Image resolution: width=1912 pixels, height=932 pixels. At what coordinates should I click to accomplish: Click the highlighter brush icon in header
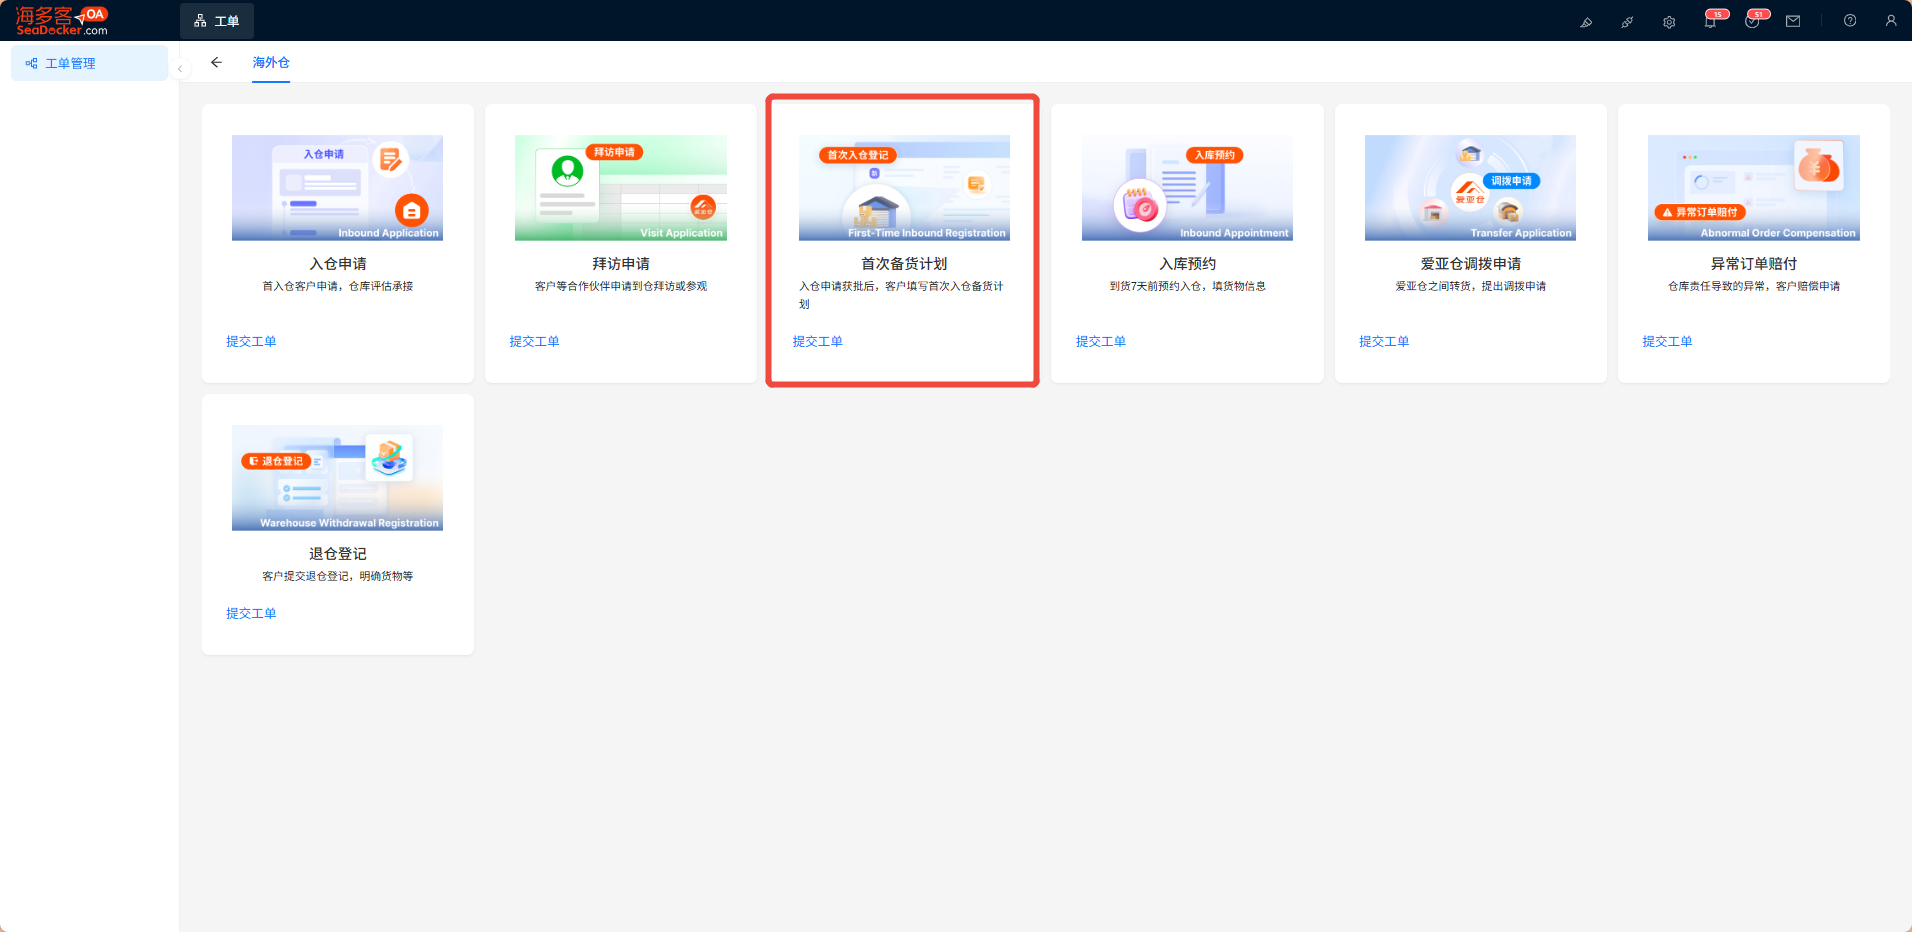tap(1586, 22)
